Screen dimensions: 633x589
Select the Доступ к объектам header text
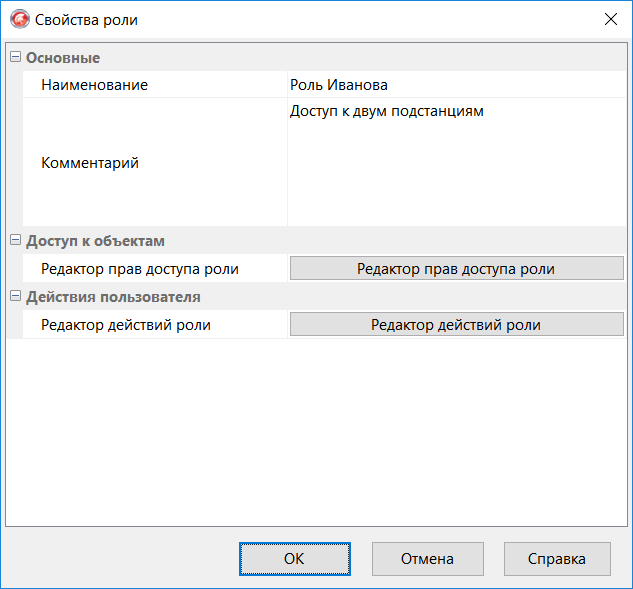pyautogui.click(x=95, y=241)
